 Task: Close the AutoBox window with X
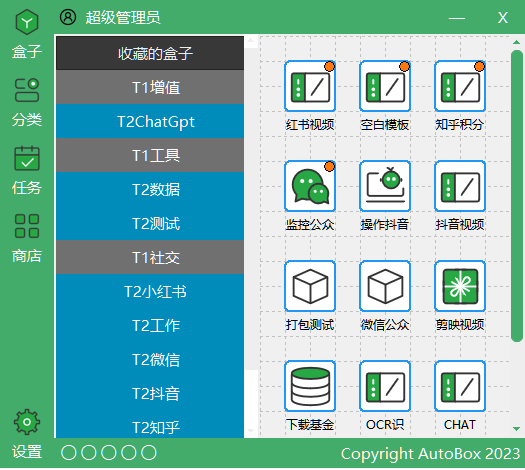503,18
